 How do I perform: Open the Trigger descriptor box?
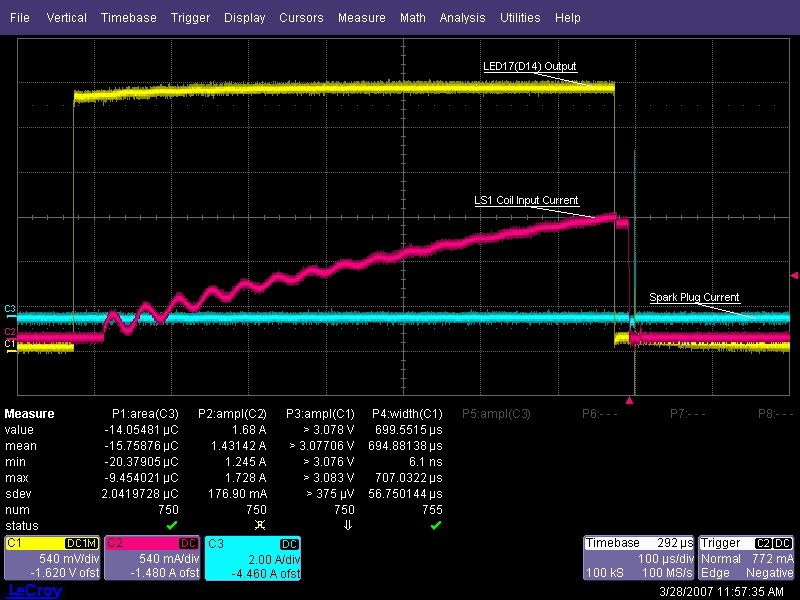[x=746, y=558]
